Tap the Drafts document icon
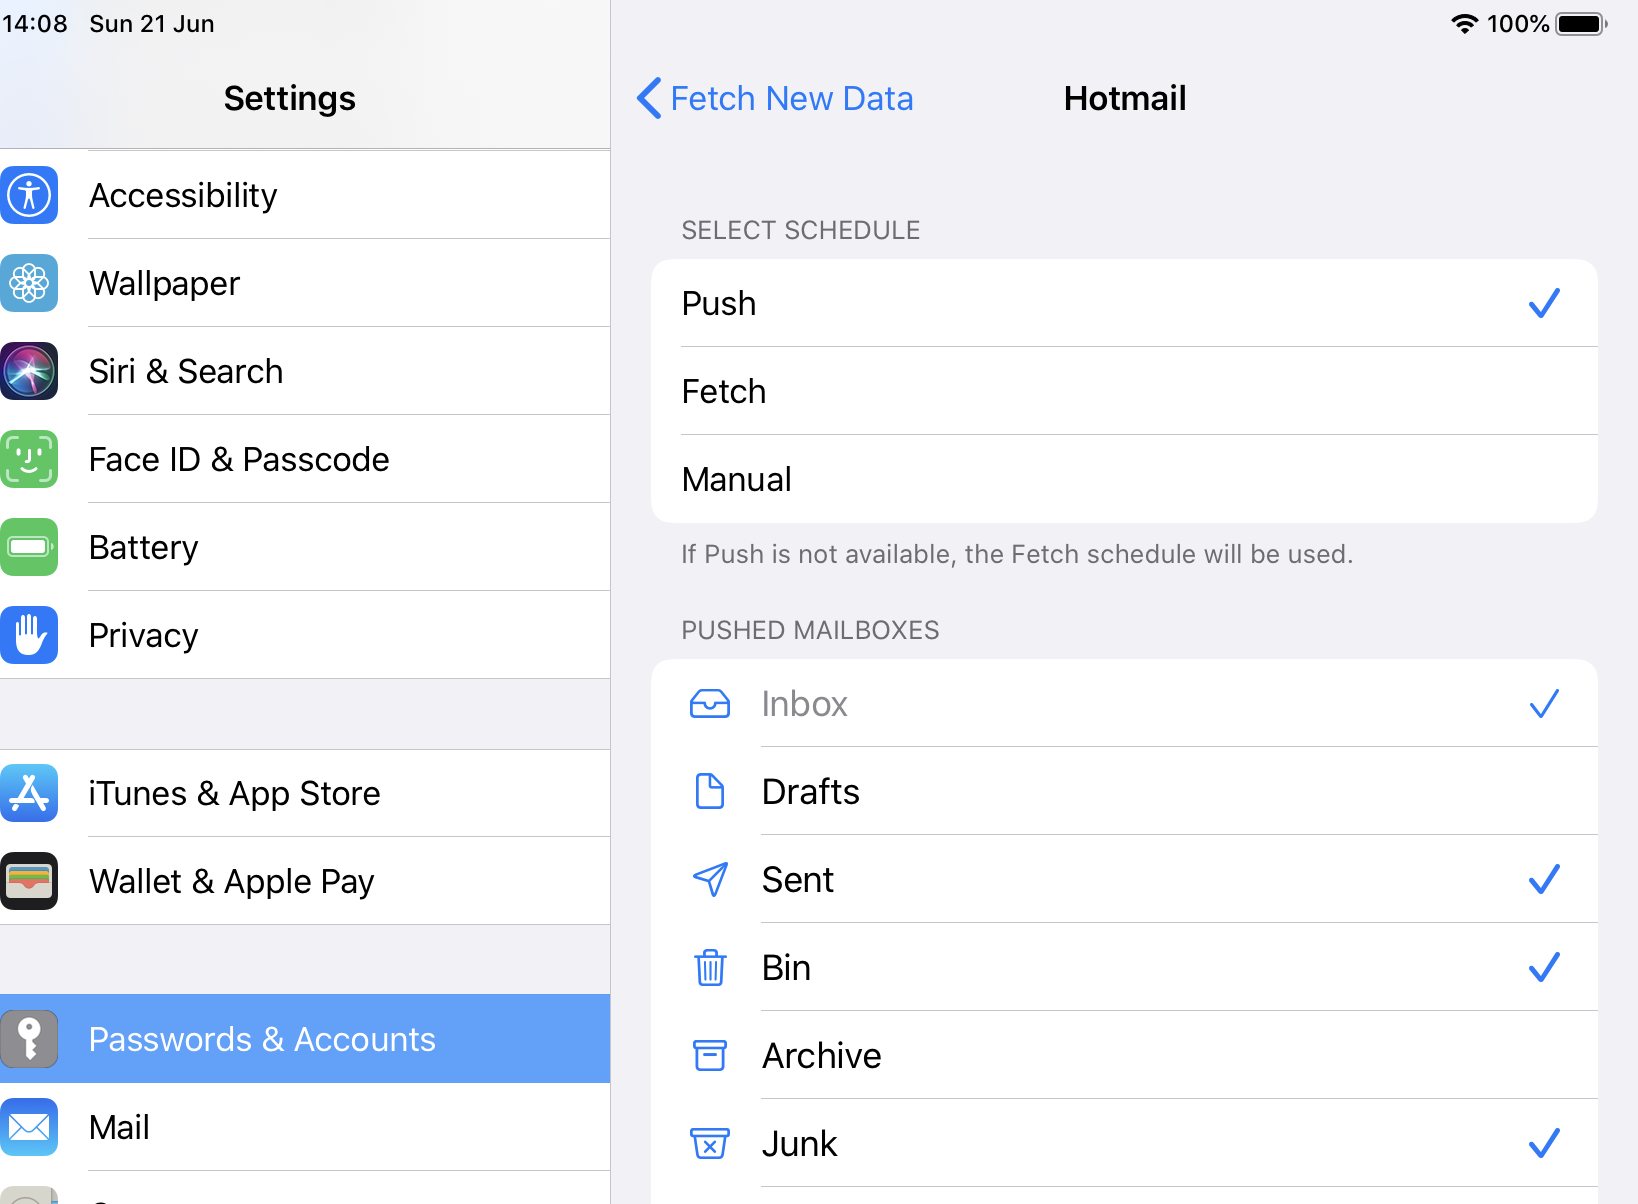The width and height of the screenshot is (1638, 1204). (710, 791)
